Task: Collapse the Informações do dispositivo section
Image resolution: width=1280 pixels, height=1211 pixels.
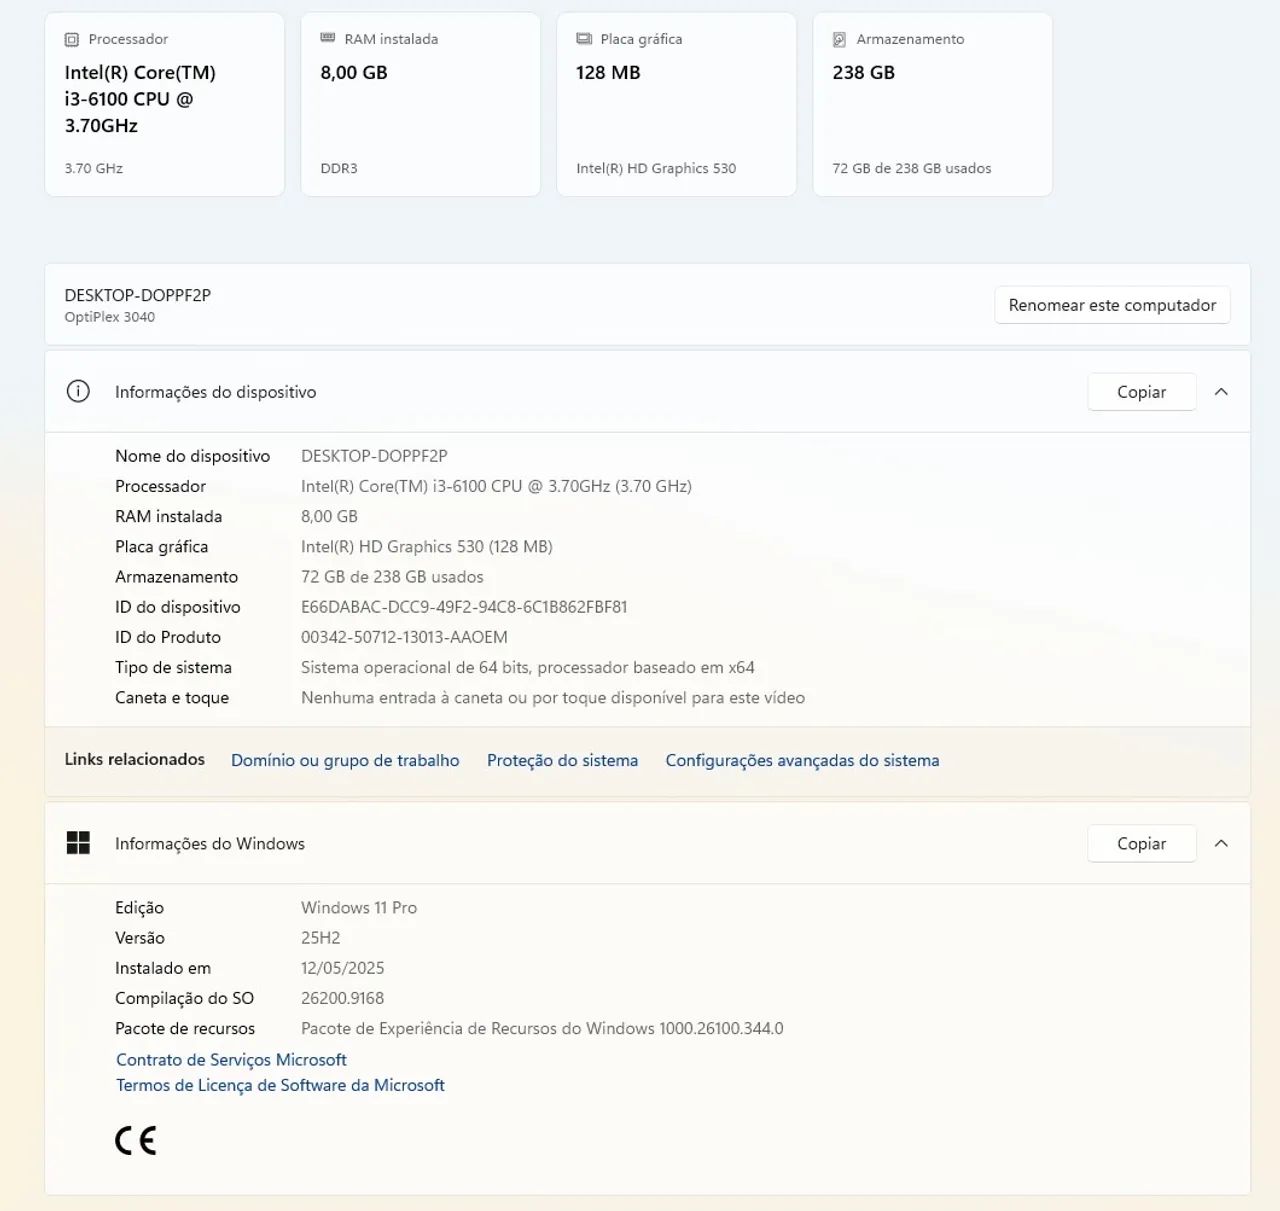Action: click(x=1221, y=392)
